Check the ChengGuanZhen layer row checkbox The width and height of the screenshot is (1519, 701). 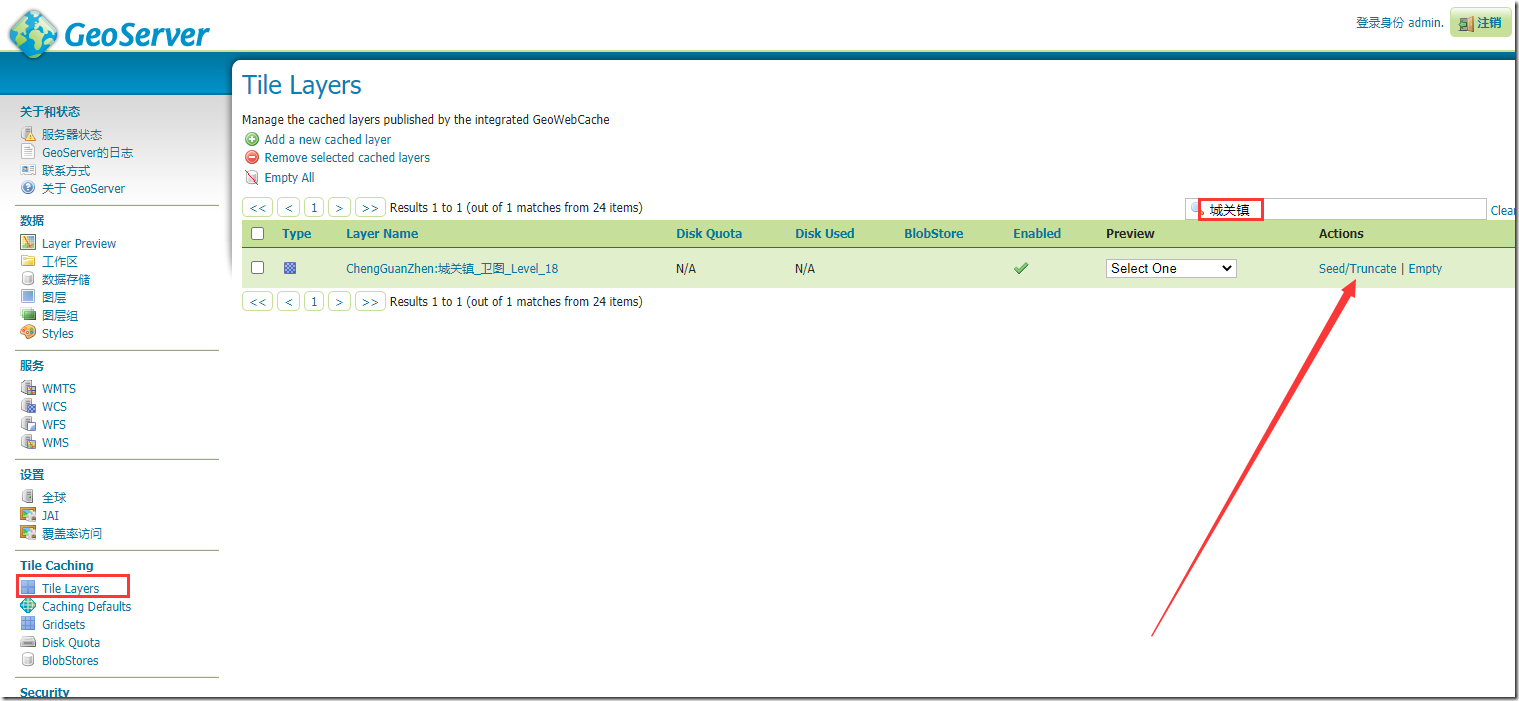(x=258, y=267)
